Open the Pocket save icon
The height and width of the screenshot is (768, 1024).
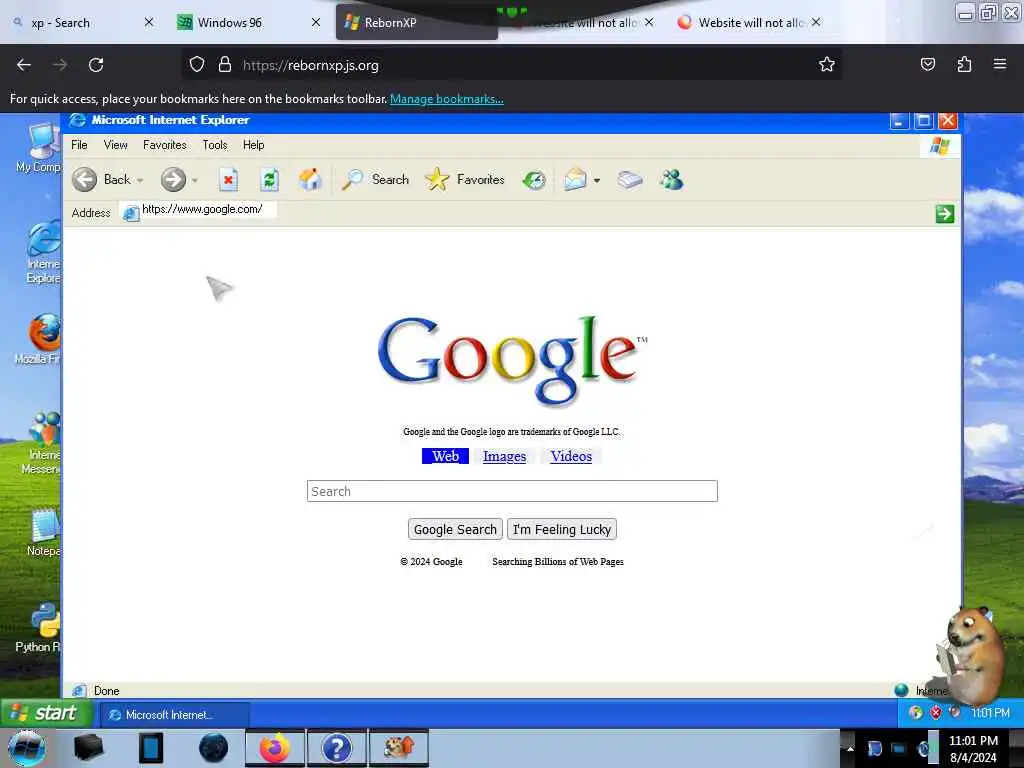point(927,64)
